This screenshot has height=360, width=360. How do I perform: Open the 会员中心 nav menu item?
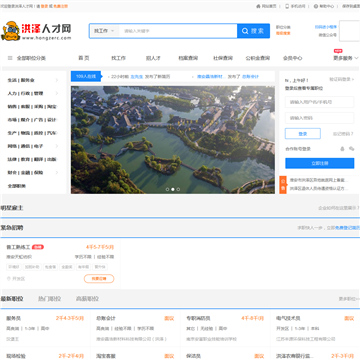292,58
